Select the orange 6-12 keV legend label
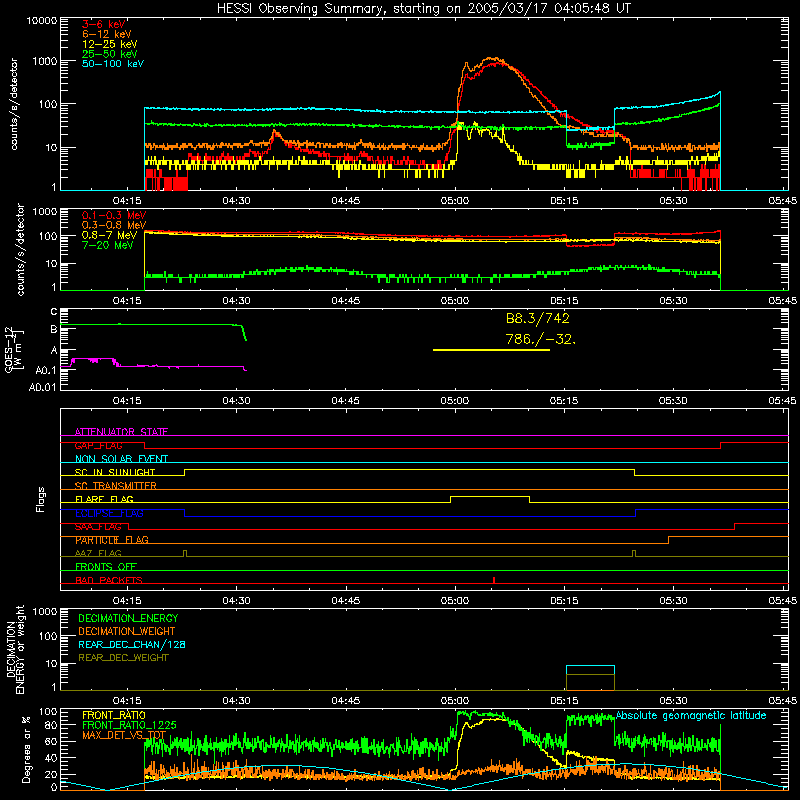The height and width of the screenshot is (800, 800). tap(107, 34)
